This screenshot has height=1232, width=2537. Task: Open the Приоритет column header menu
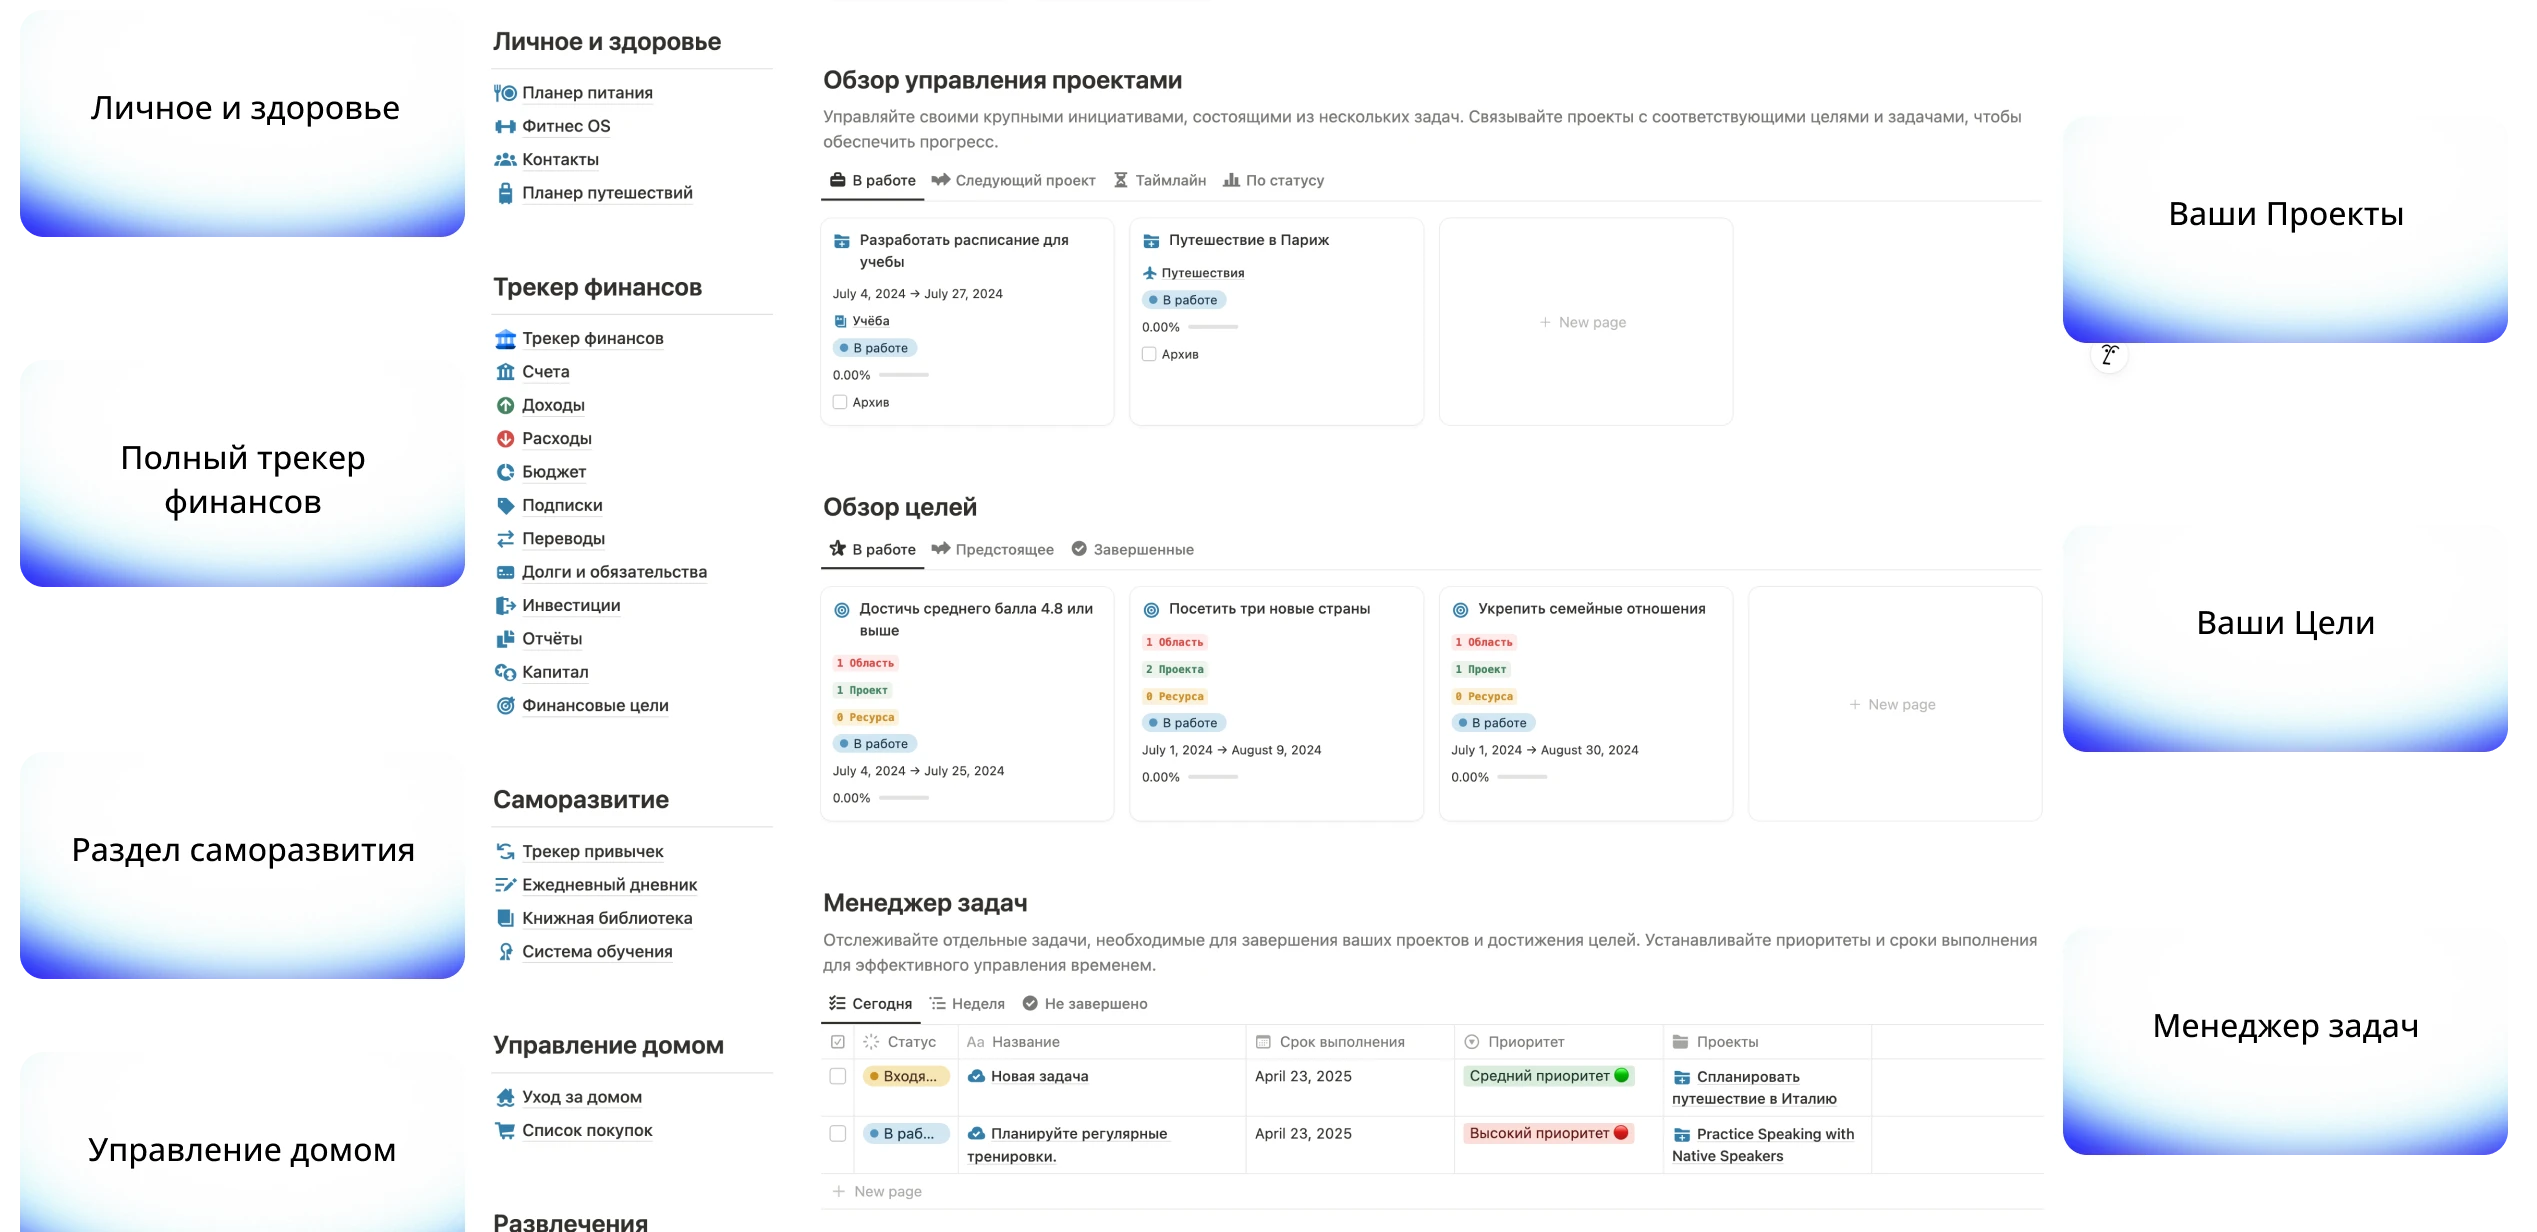point(1525,1042)
